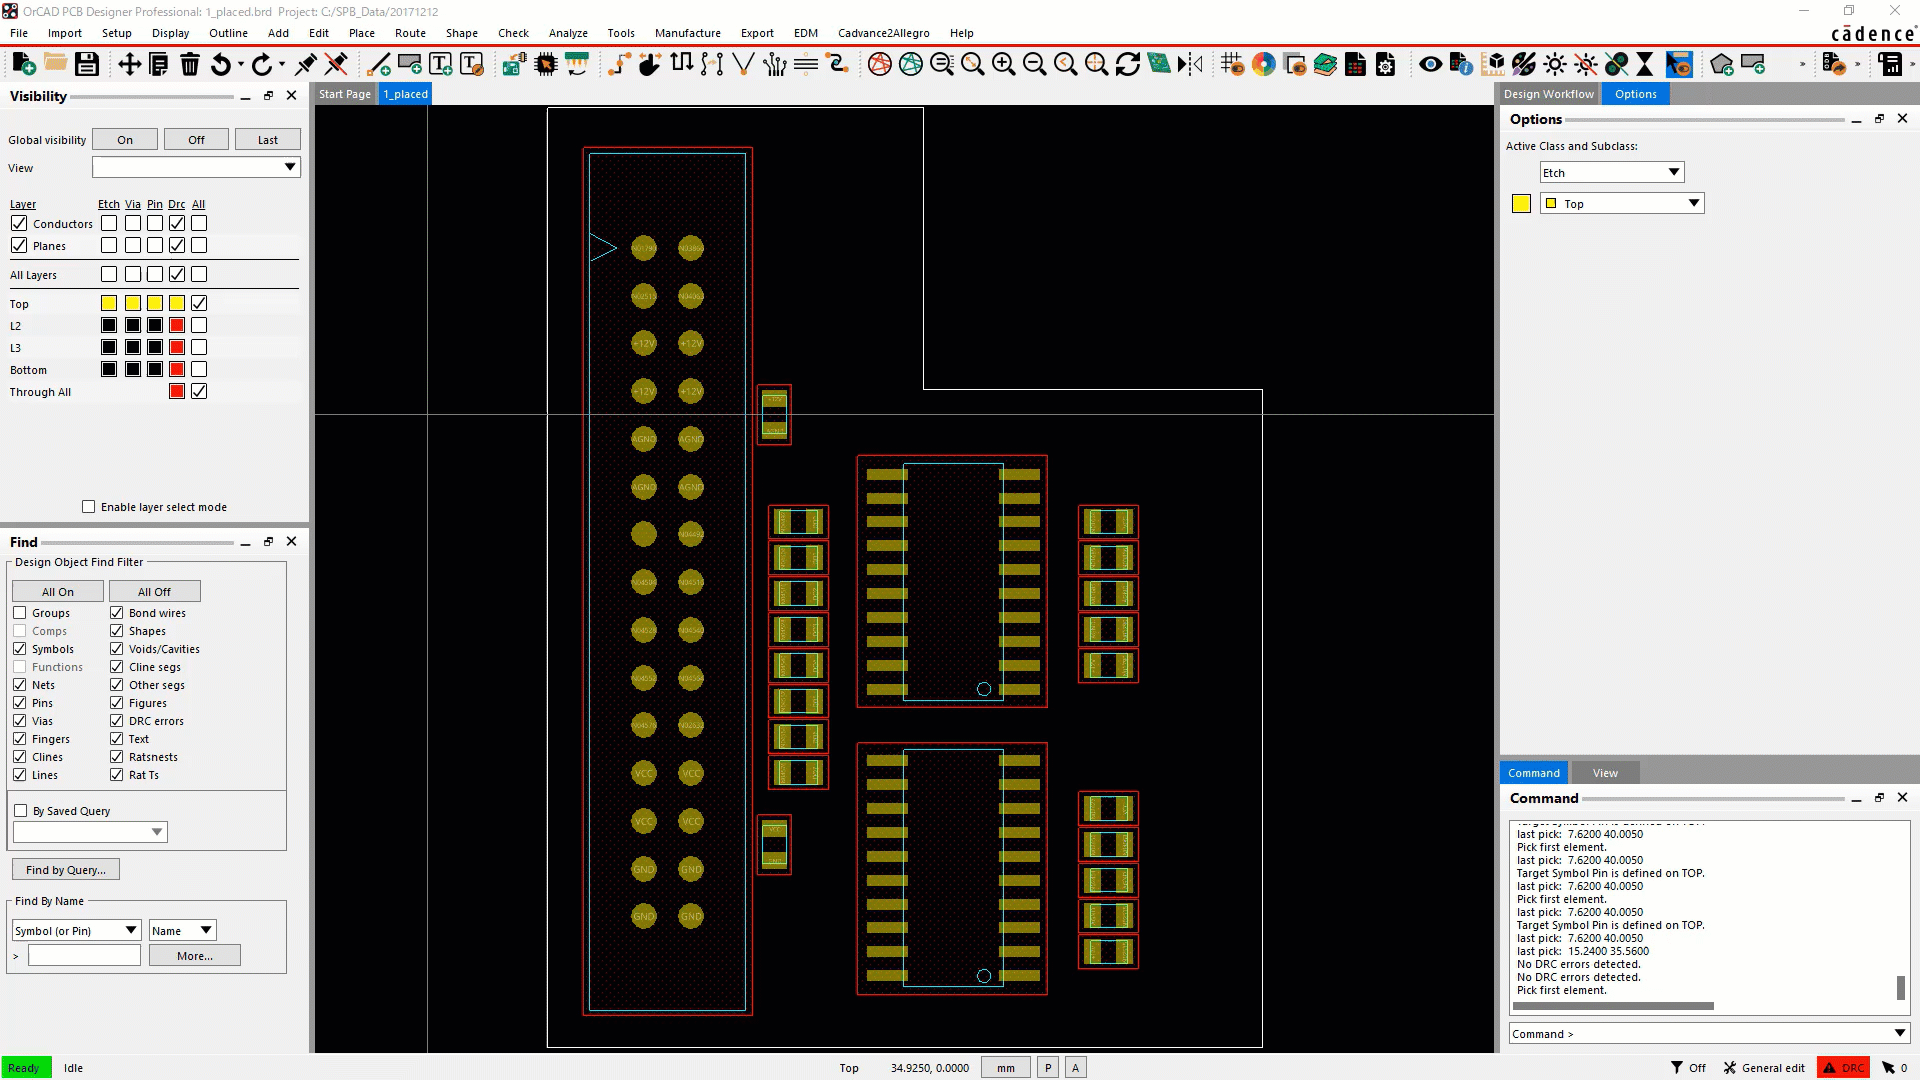Image resolution: width=1920 pixels, height=1080 pixels.
Task: Toggle the Conductors layer checkbox
Action: (x=19, y=223)
